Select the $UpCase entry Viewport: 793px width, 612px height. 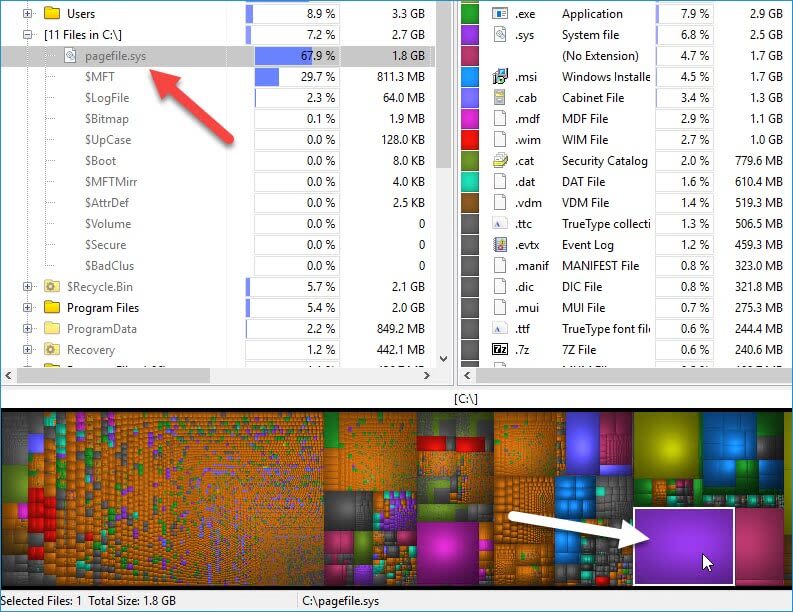click(x=108, y=140)
